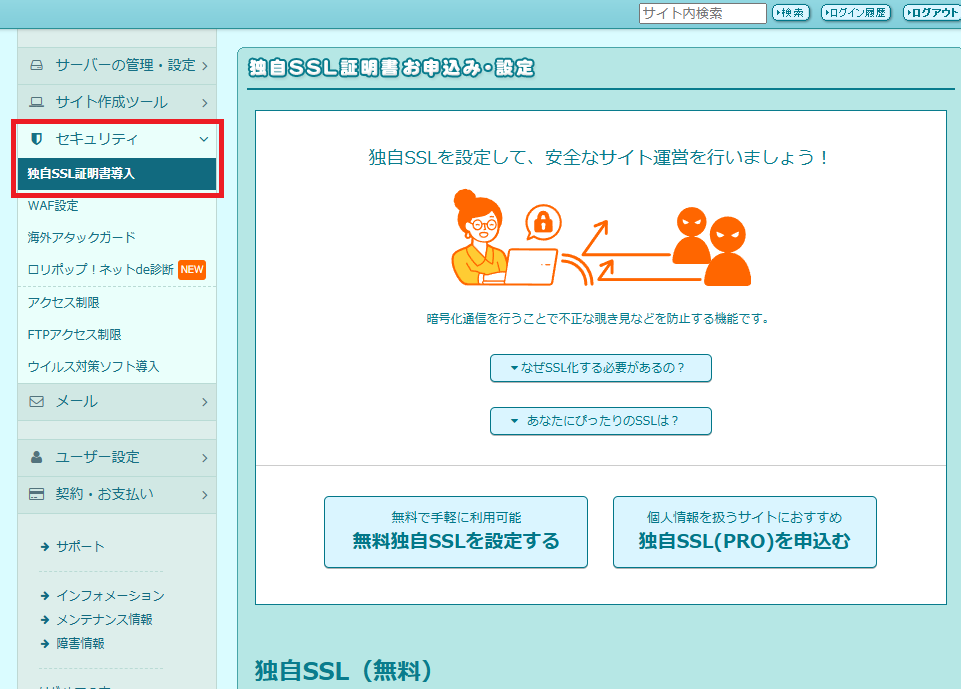
Task: Expand the なぜSSL化する必要があるの？ section
Action: pos(600,368)
